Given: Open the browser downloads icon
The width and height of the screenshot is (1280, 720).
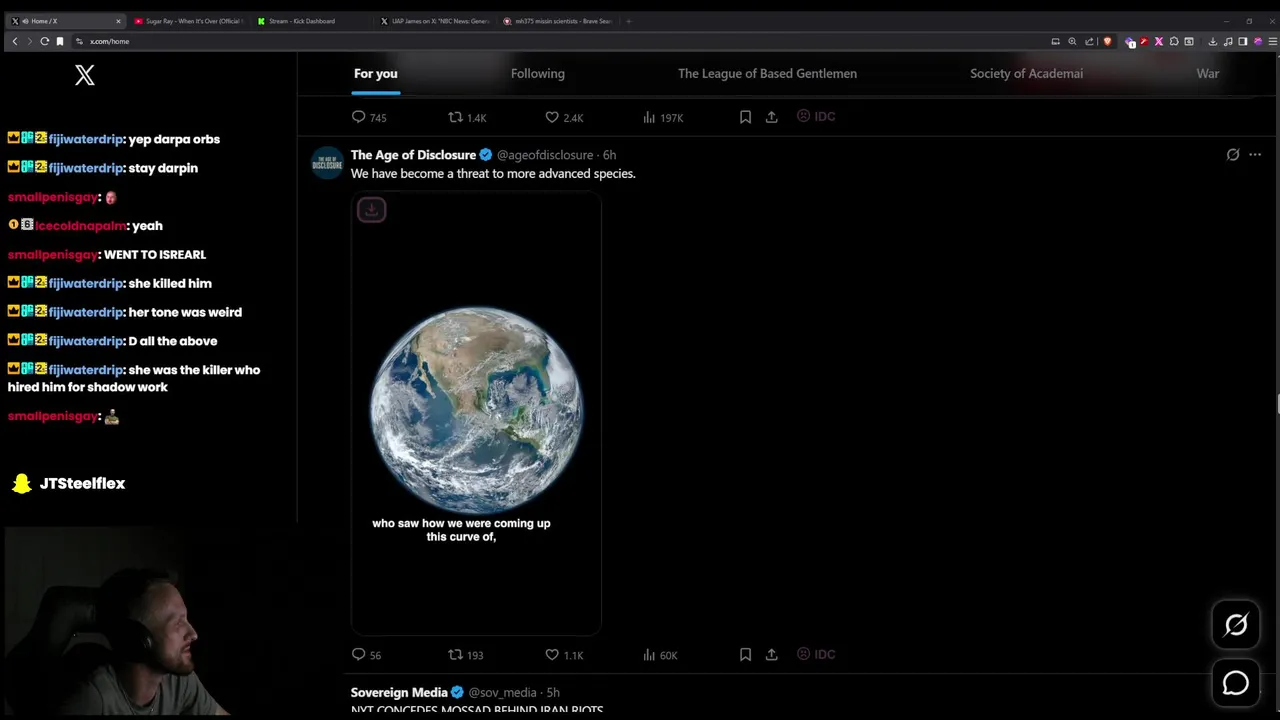Looking at the screenshot, I should coord(1213,41).
